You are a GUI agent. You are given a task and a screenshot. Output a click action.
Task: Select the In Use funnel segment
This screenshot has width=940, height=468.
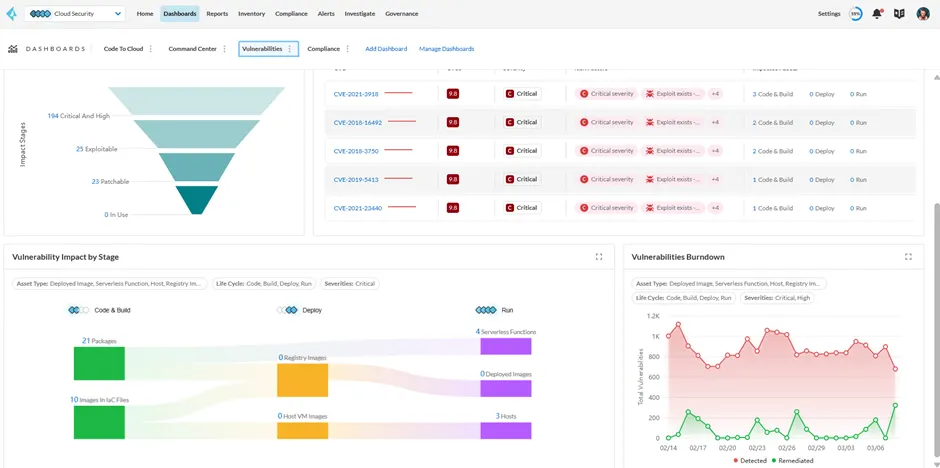[197, 200]
